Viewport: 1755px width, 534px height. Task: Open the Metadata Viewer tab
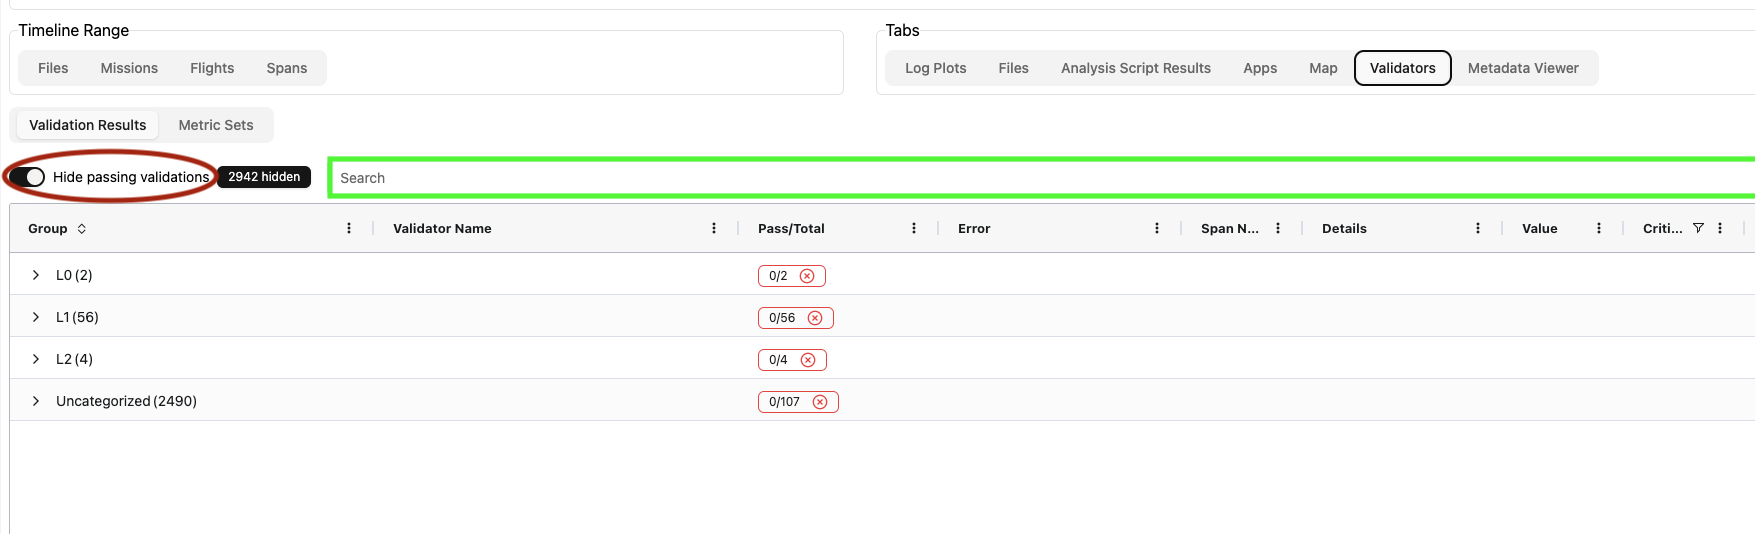1523,68
